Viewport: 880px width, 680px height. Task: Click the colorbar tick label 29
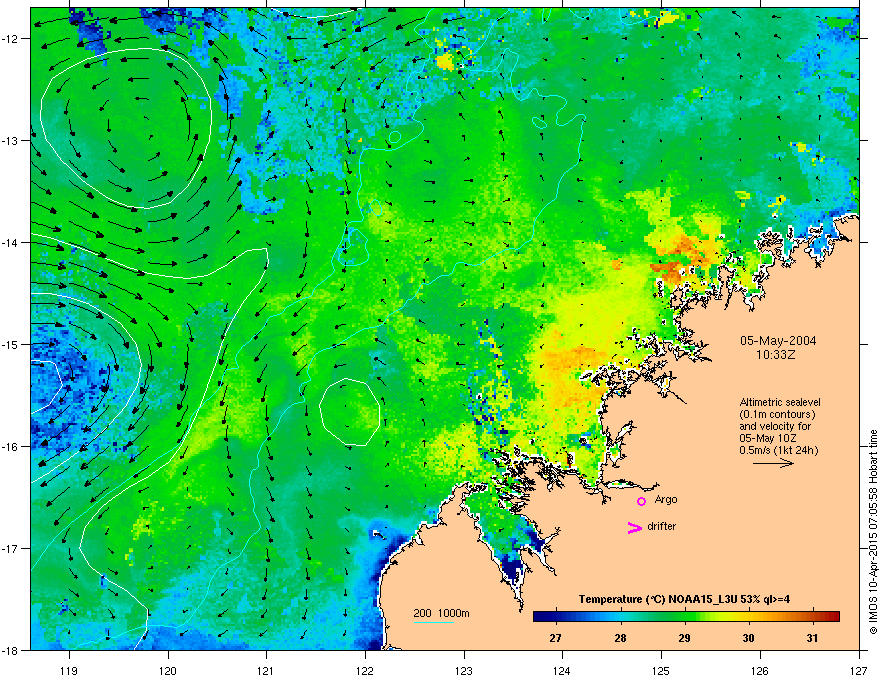point(684,638)
